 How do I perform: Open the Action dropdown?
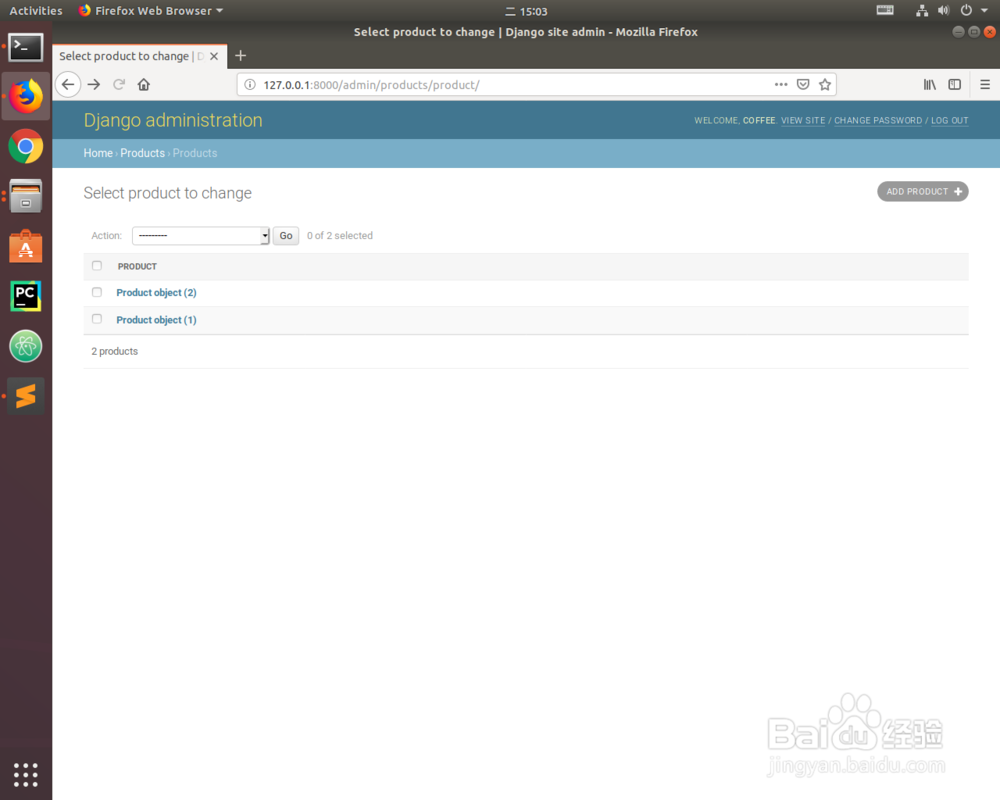click(201, 235)
